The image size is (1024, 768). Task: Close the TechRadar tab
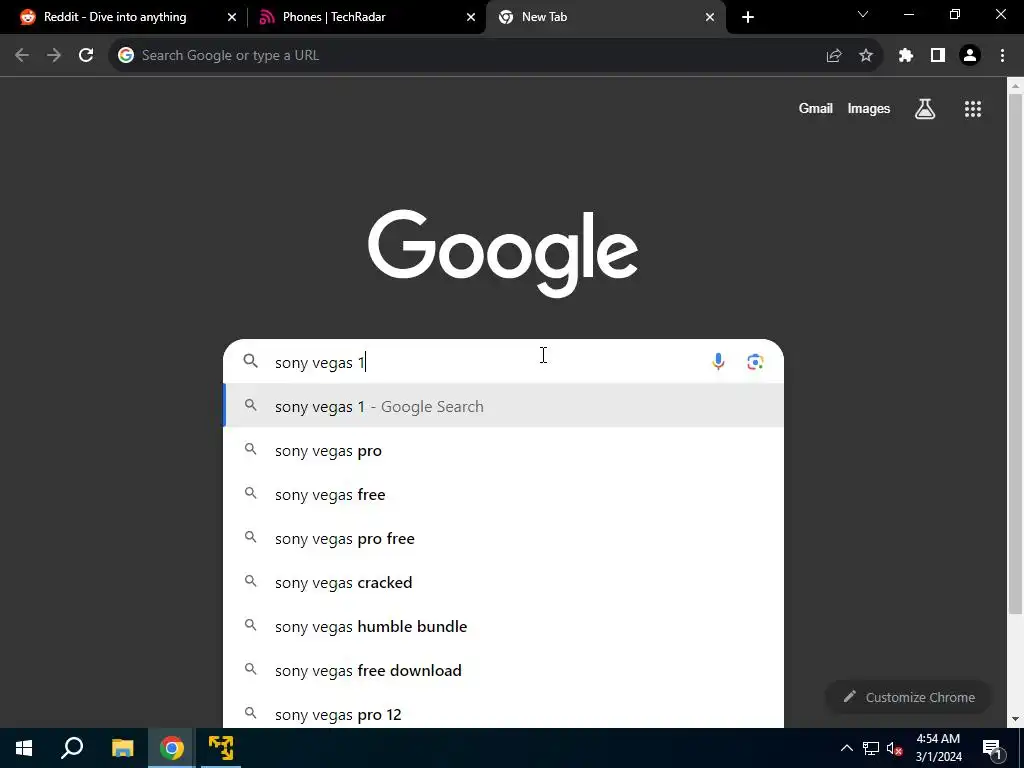pyautogui.click(x=471, y=17)
